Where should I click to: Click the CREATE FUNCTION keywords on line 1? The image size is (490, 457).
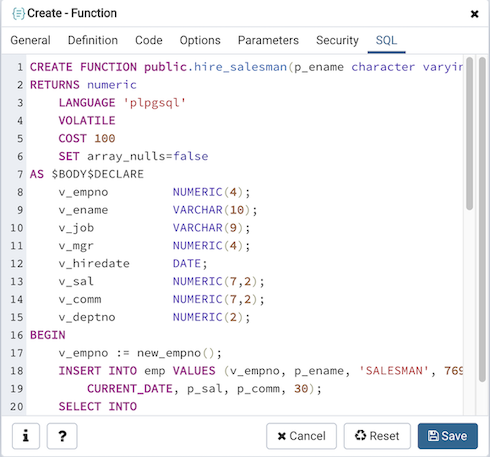pos(83,67)
